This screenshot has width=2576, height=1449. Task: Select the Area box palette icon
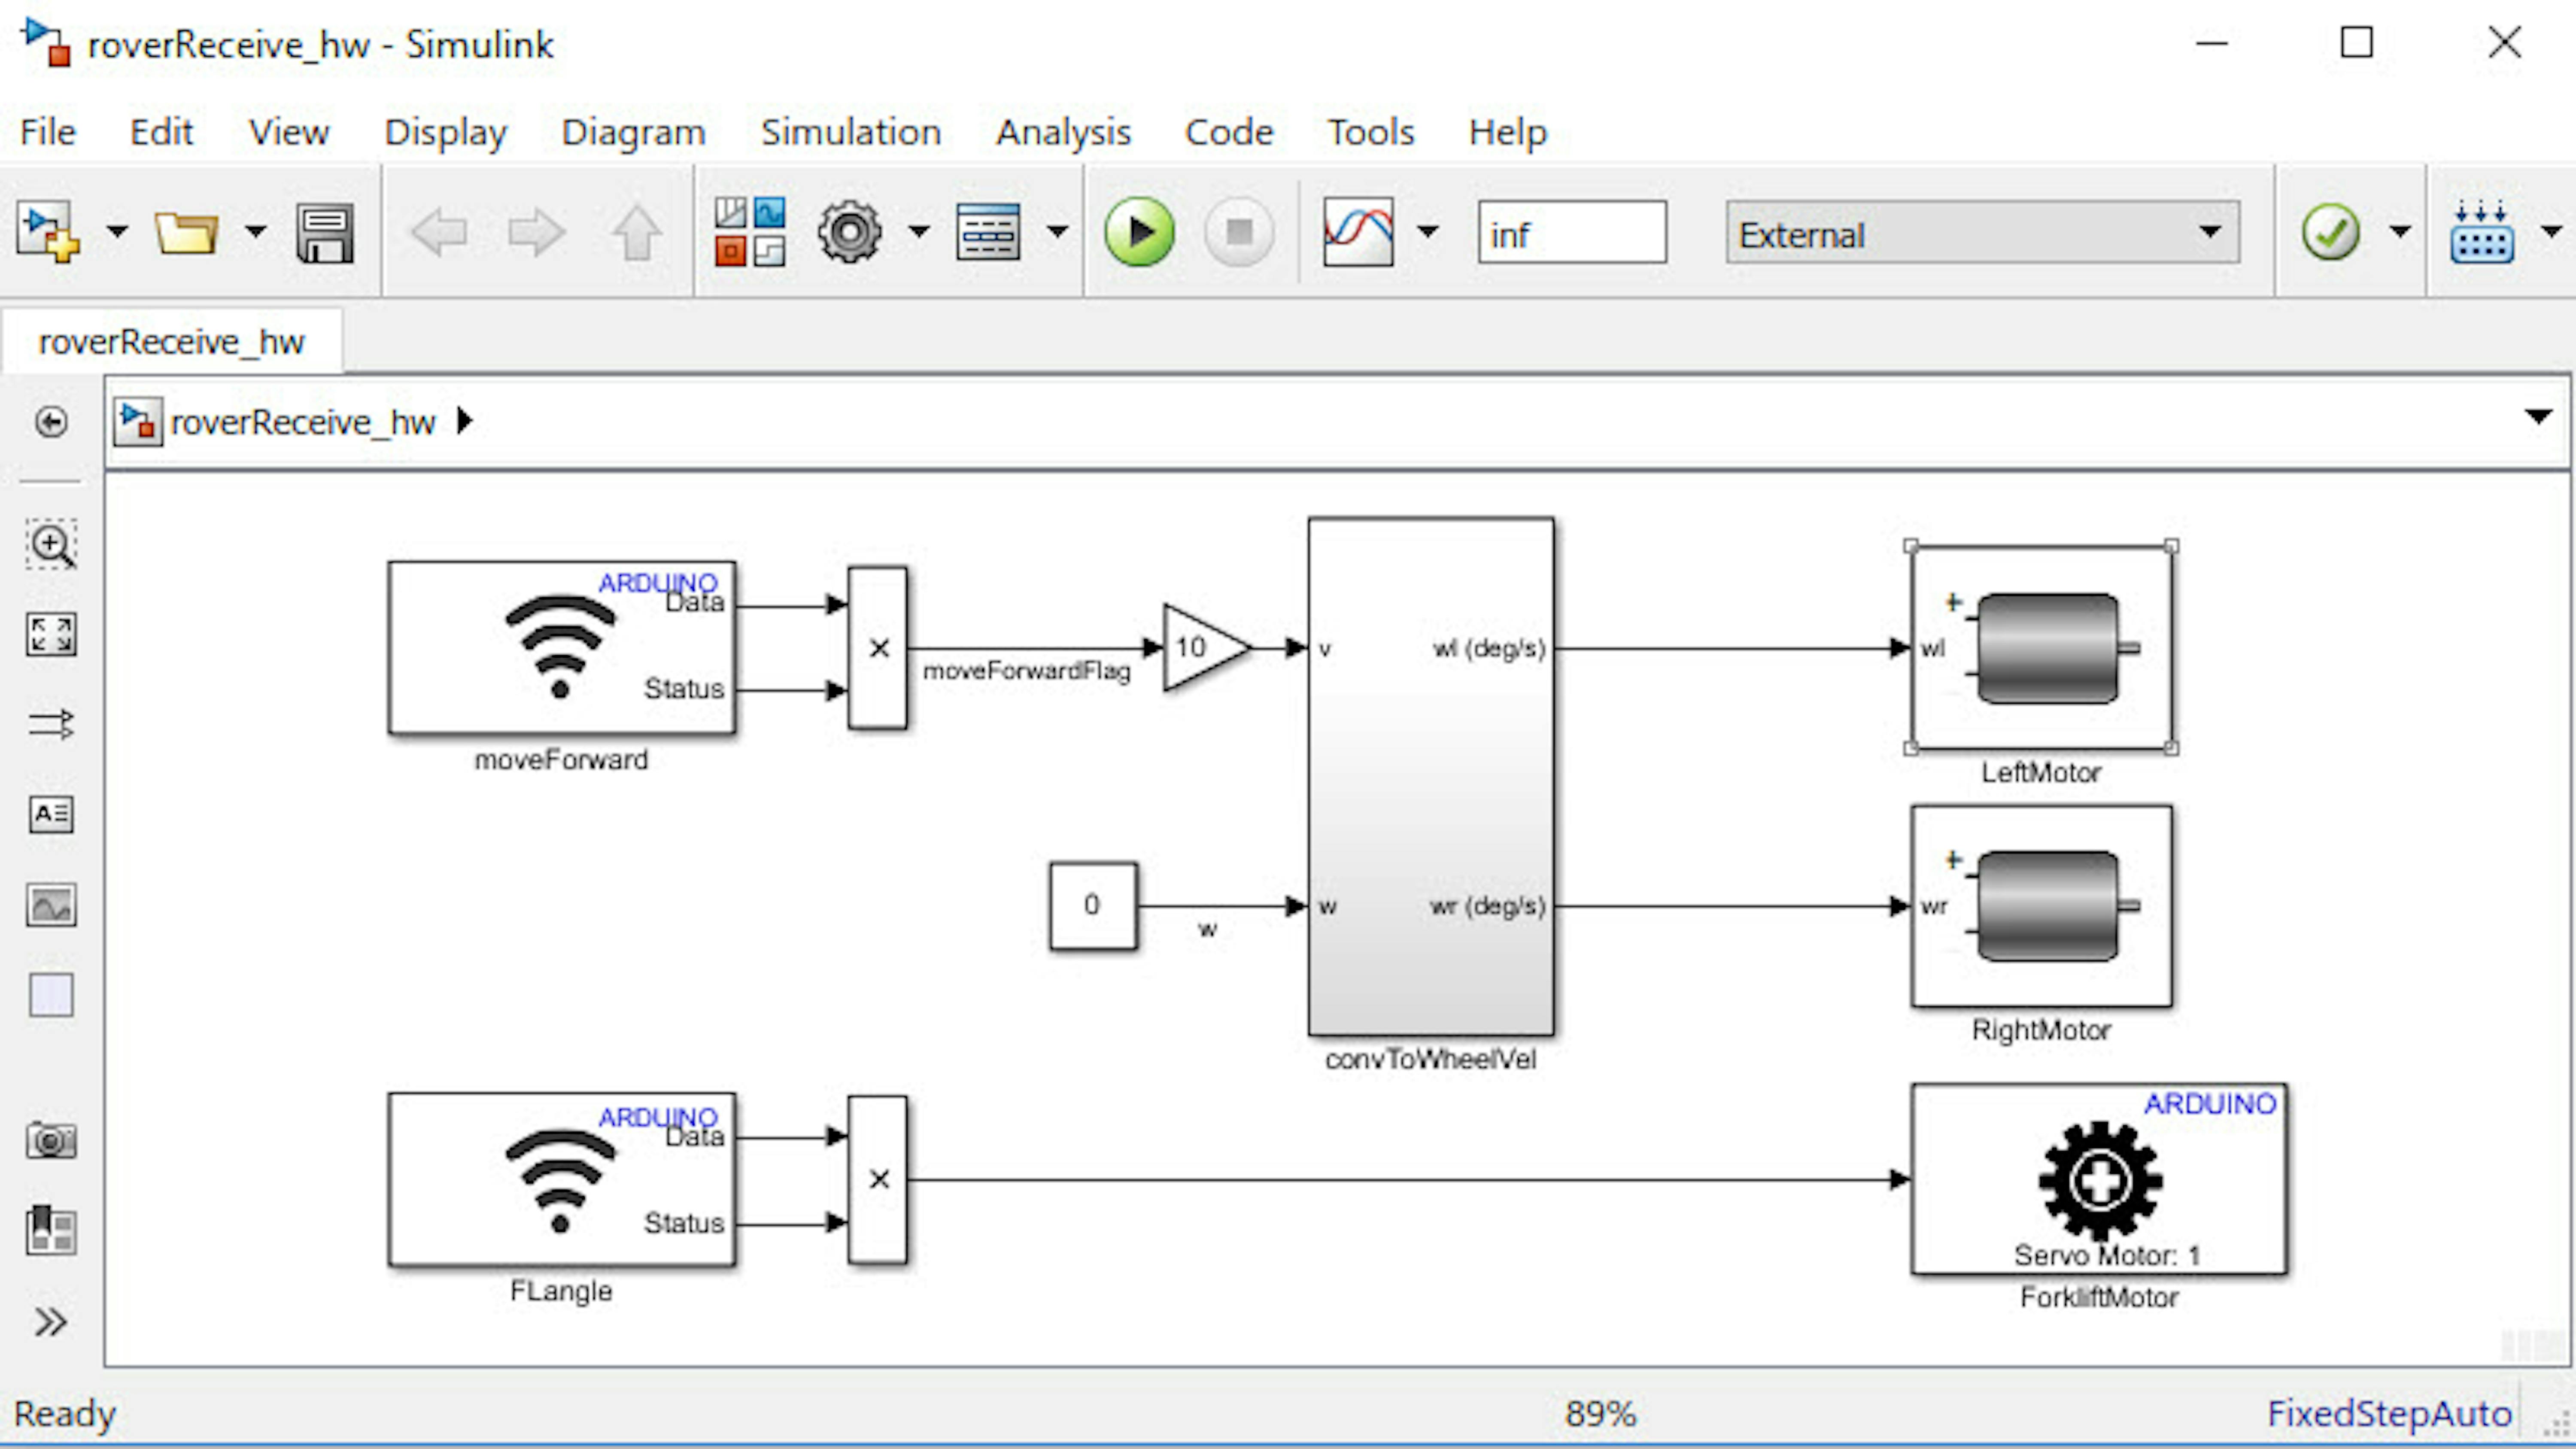coord(51,995)
